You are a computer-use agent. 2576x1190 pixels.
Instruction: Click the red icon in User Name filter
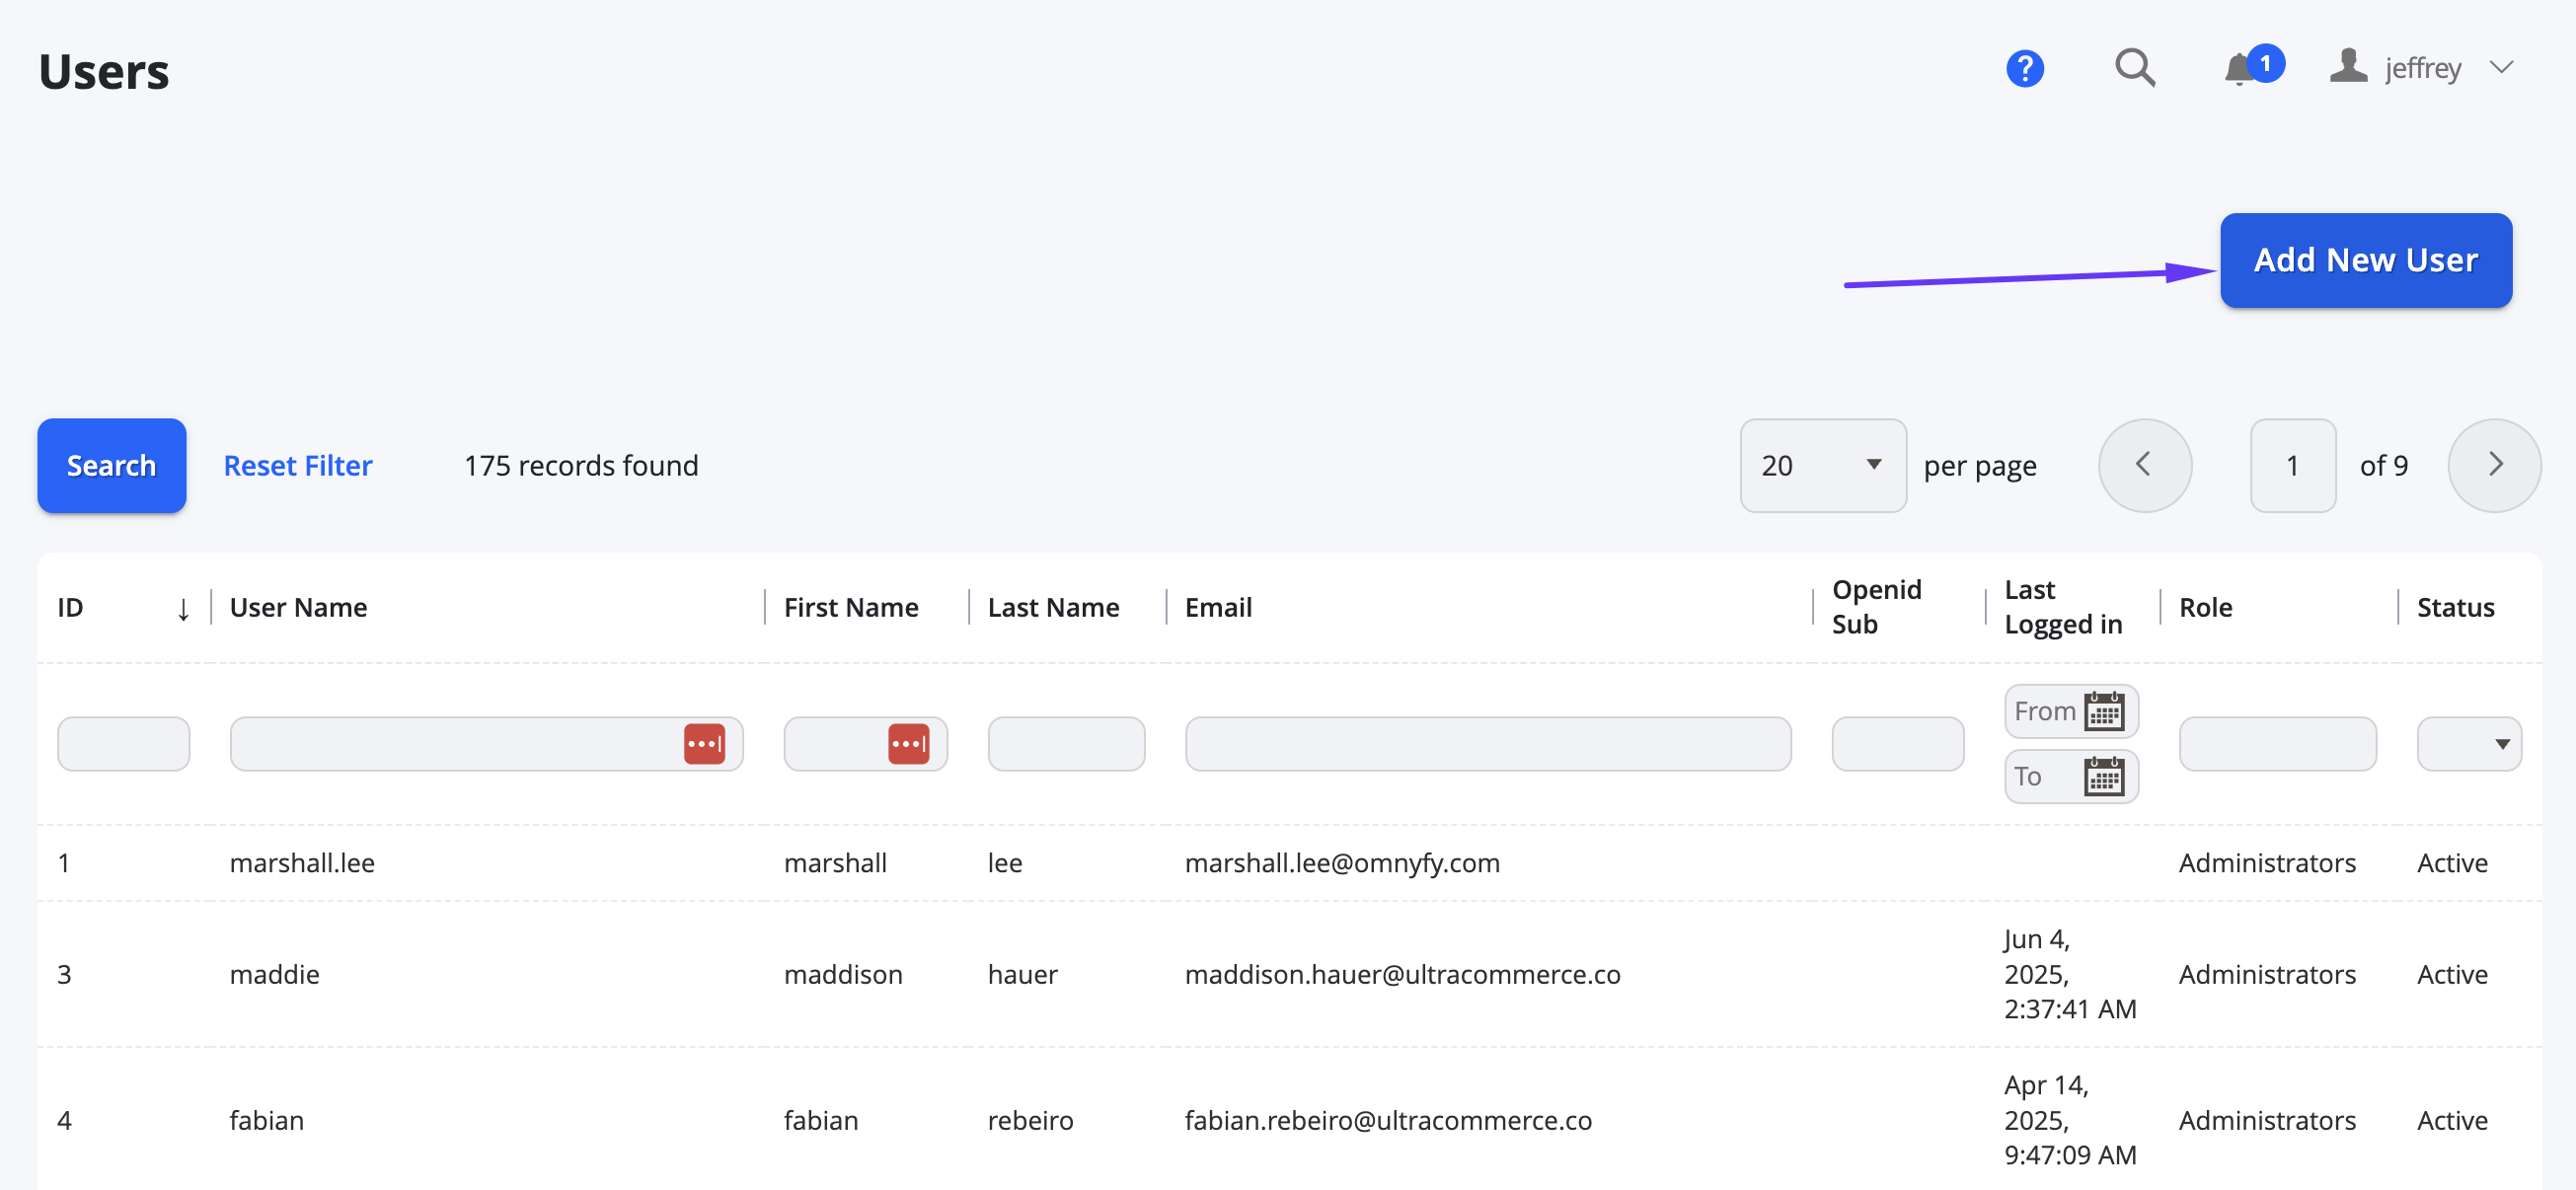(704, 743)
